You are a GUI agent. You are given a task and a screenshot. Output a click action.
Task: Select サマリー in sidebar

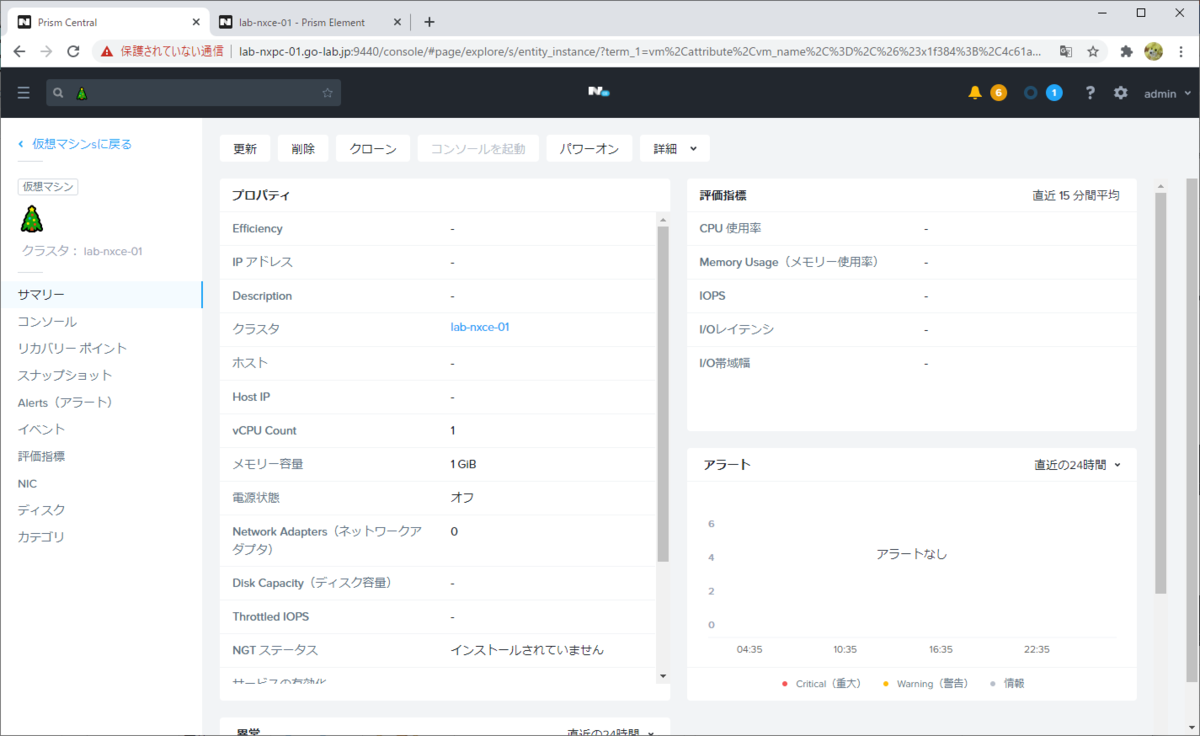[100, 295]
